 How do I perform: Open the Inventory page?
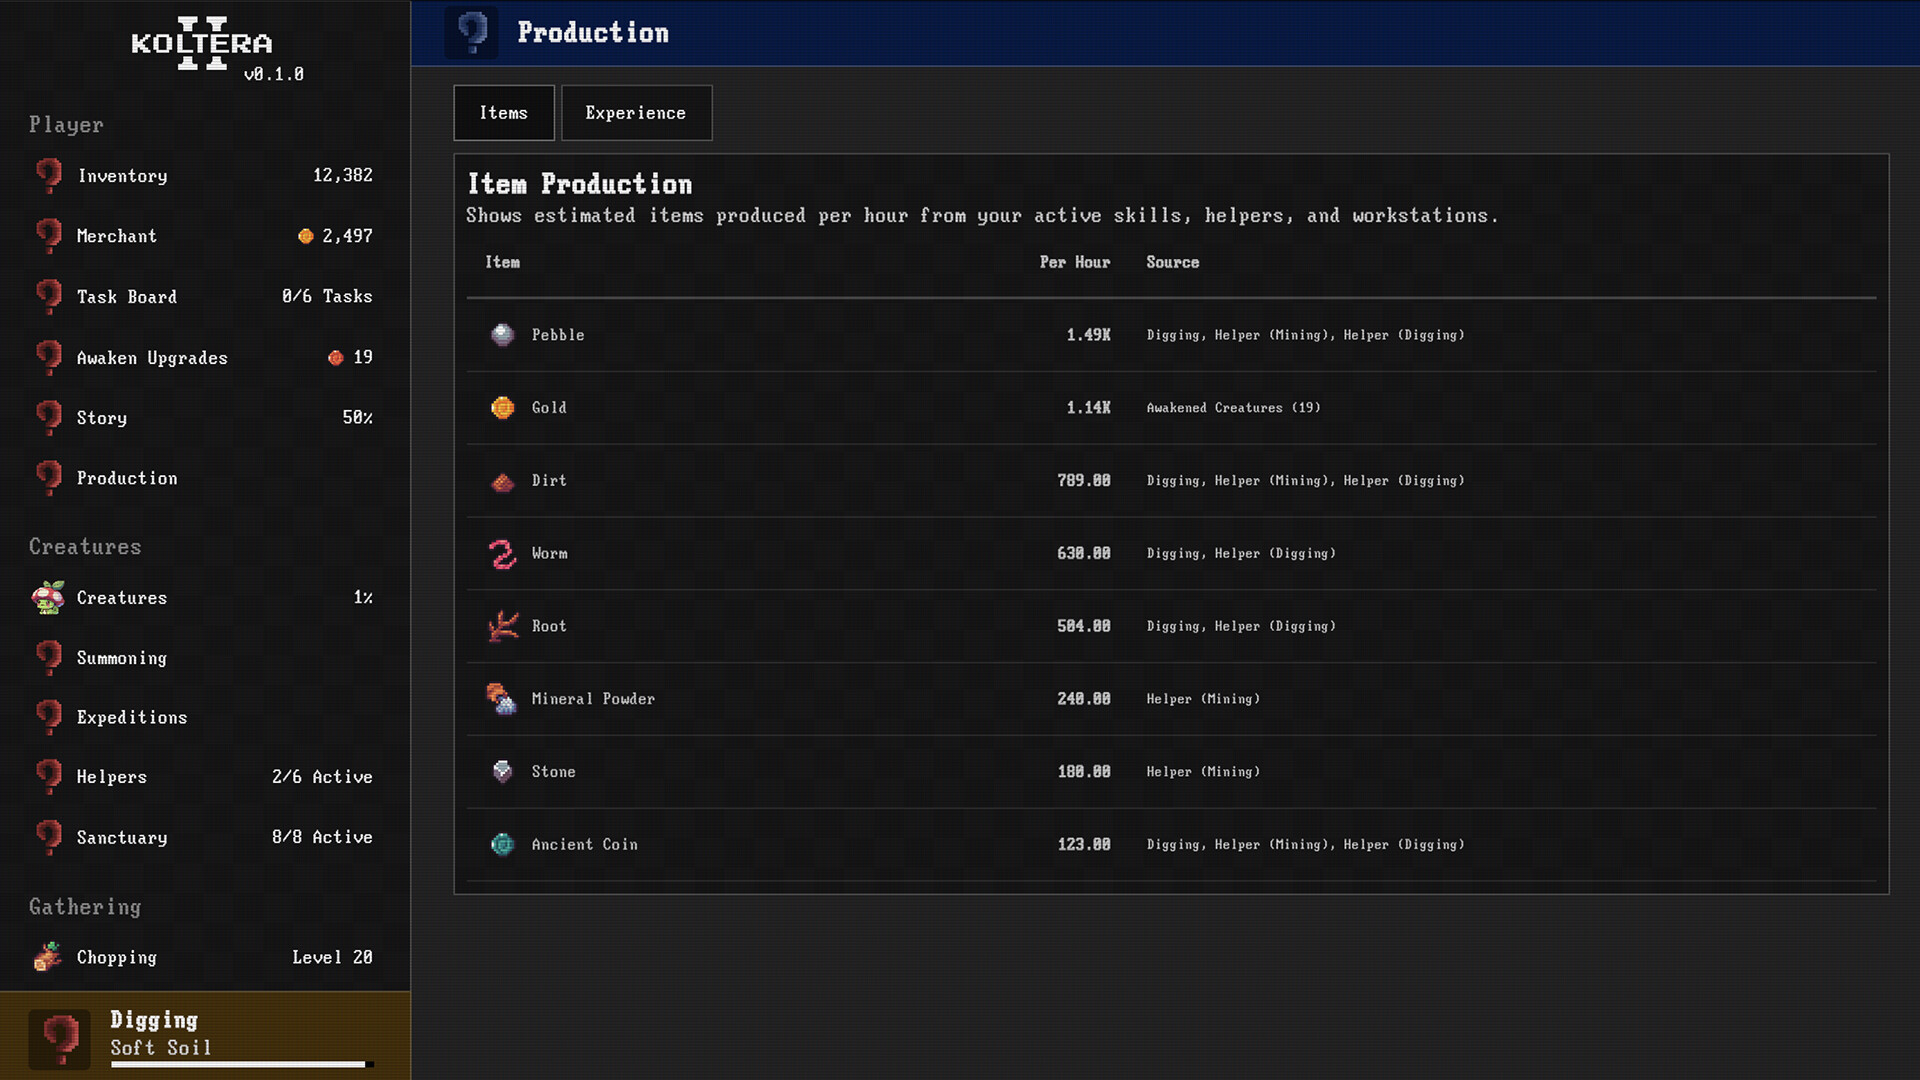tap(122, 176)
